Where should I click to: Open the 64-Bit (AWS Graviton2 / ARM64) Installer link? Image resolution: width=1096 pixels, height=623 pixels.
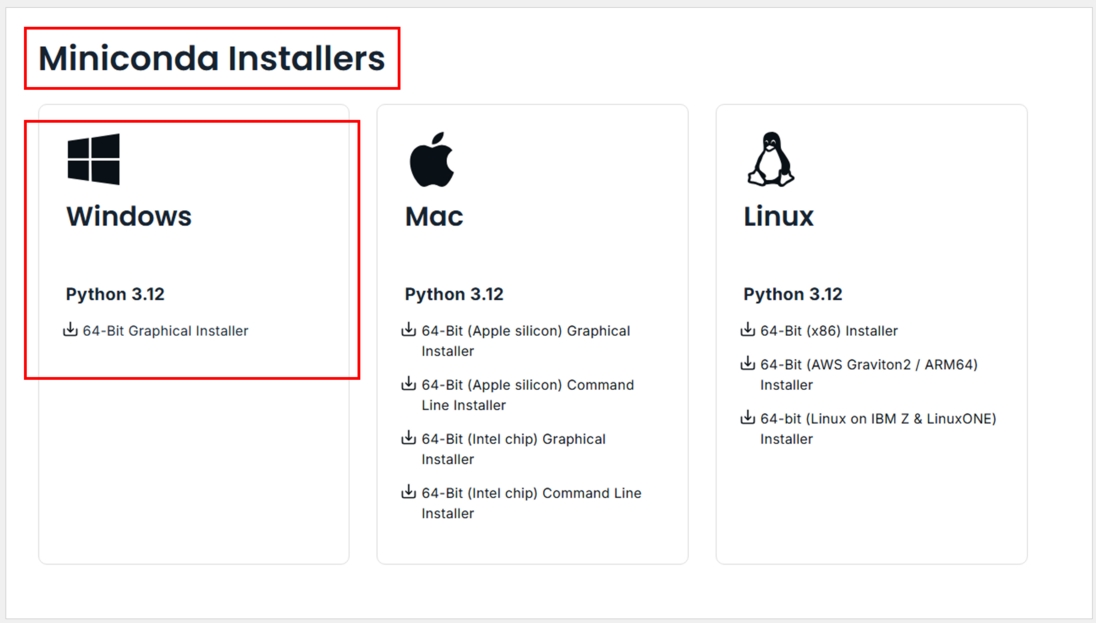(x=869, y=374)
